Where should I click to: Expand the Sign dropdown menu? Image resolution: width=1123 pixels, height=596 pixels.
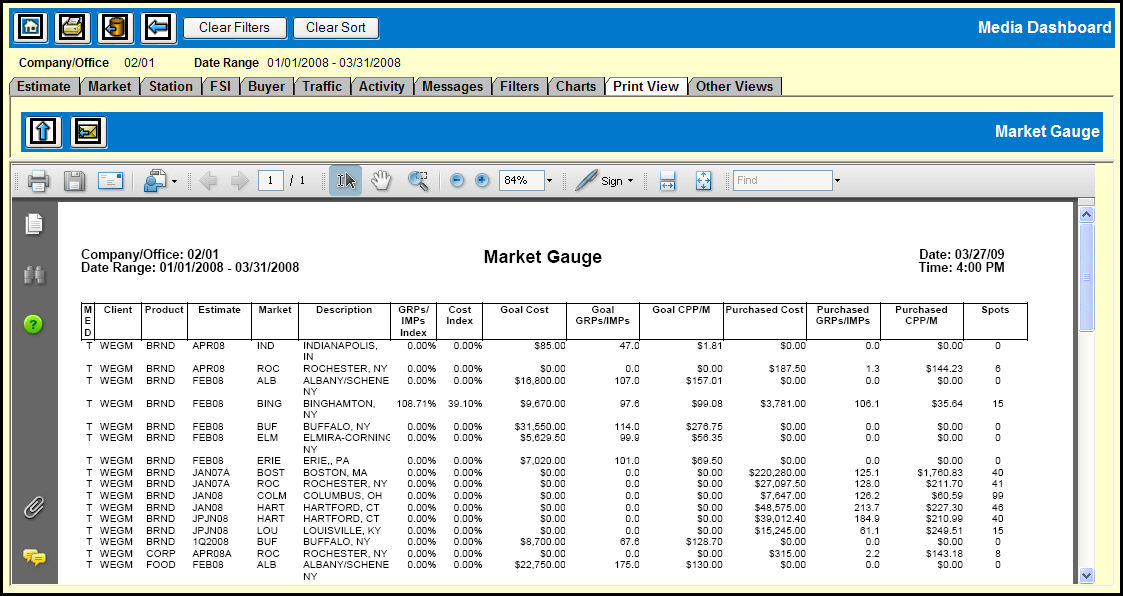[630, 181]
